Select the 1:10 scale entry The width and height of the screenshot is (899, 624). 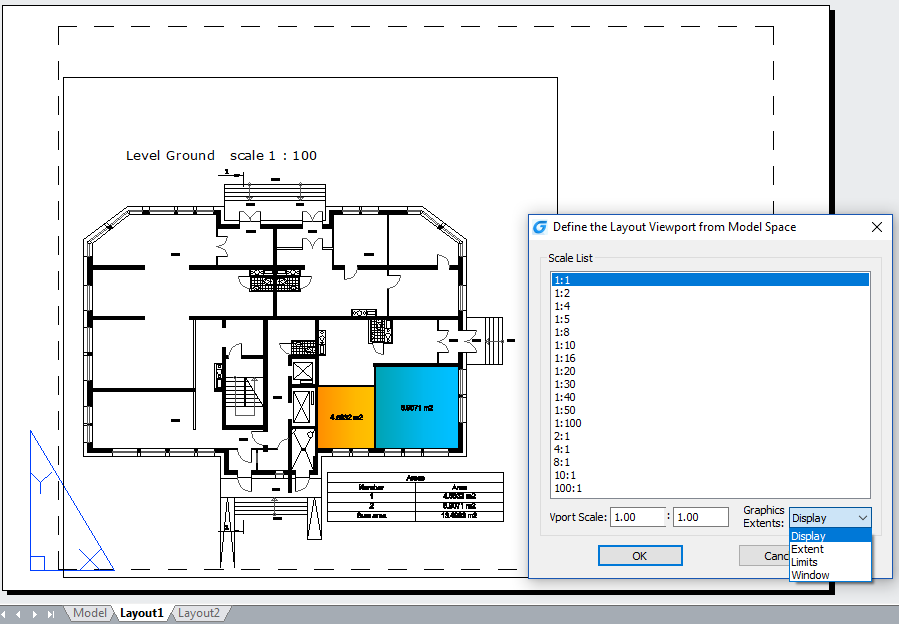pos(710,345)
